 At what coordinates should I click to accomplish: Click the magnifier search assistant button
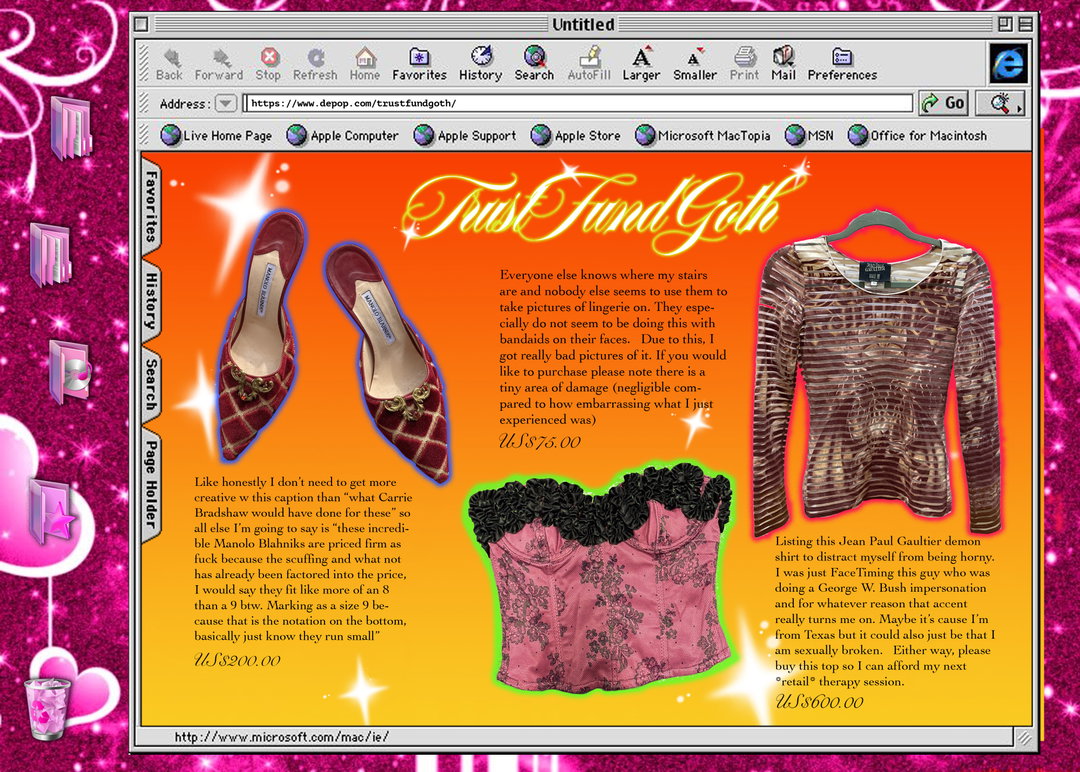click(1001, 103)
